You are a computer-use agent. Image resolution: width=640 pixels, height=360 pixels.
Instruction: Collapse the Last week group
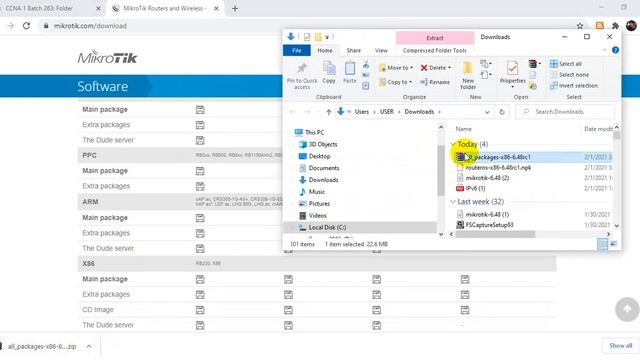[453, 202]
